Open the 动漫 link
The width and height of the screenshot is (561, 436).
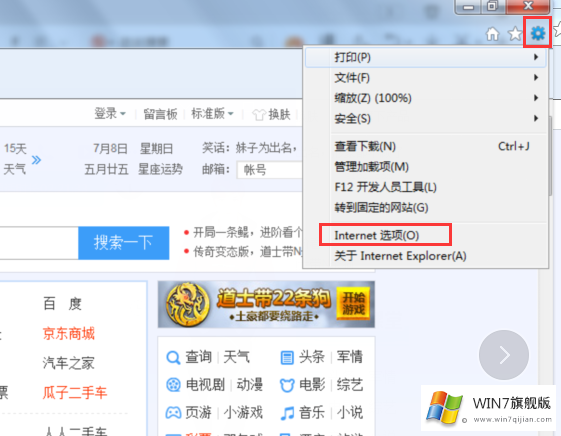point(250,385)
